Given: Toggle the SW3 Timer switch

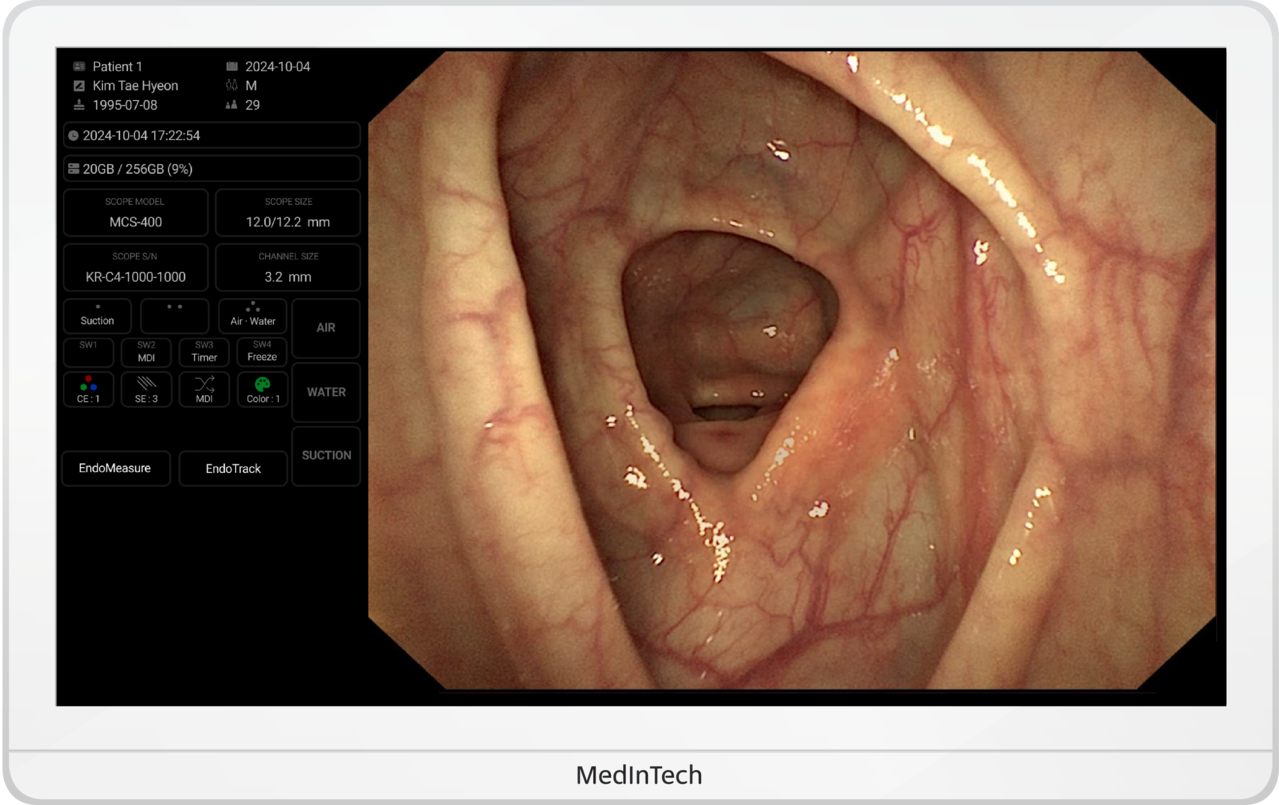Looking at the screenshot, I should tap(204, 352).
